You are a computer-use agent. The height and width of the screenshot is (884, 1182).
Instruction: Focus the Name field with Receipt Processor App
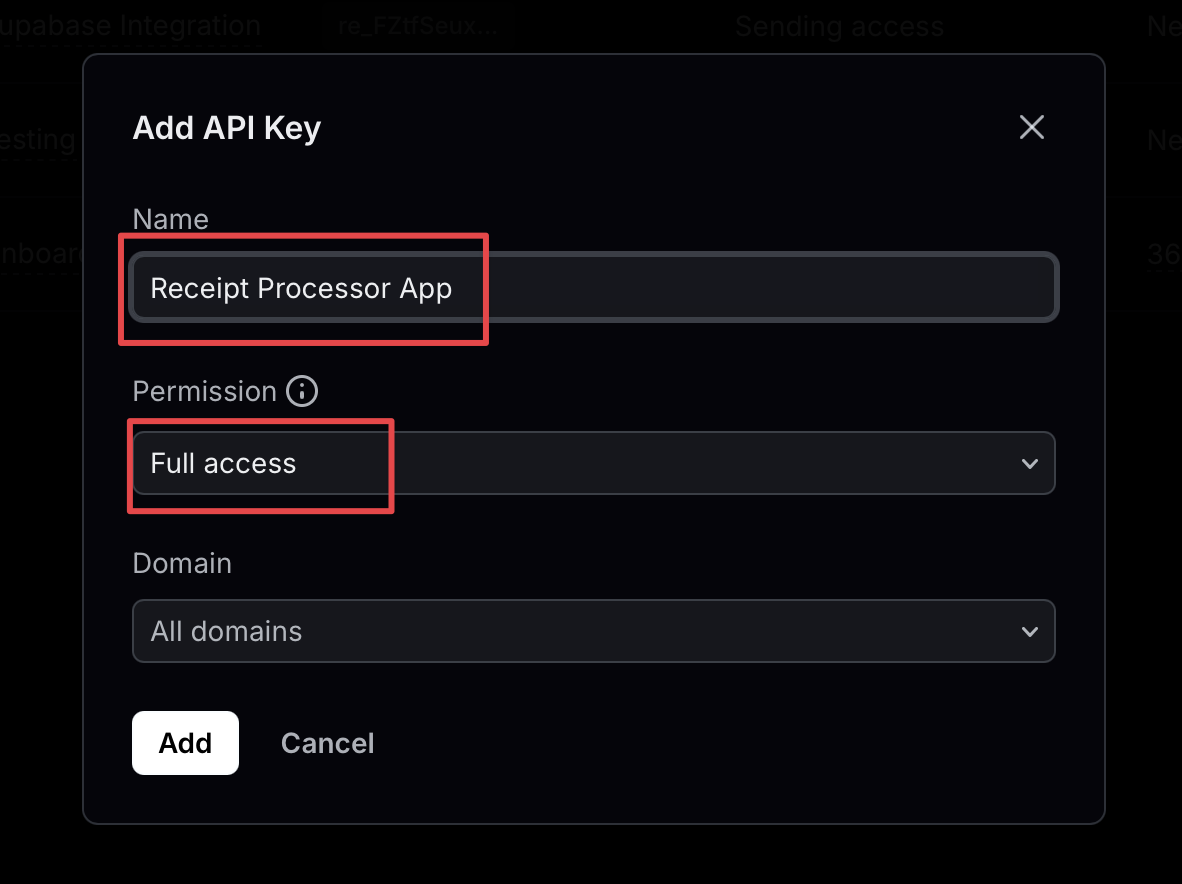point(594,288)
